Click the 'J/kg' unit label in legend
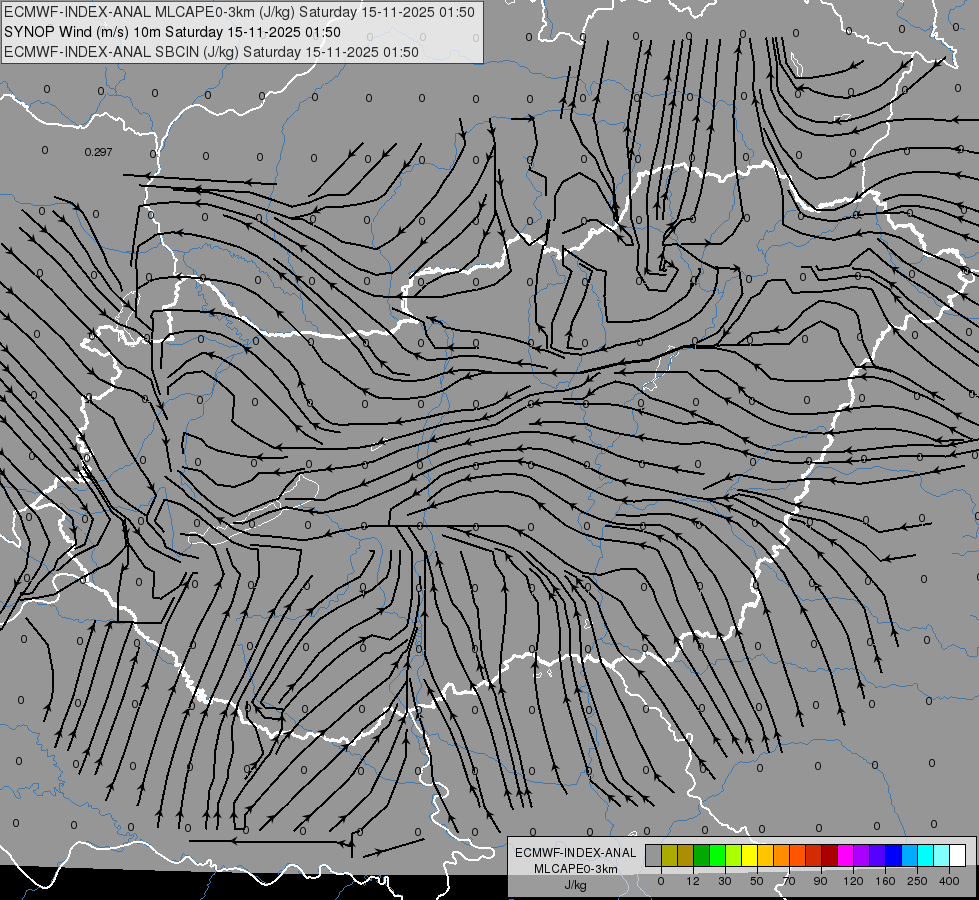 [576, 885]
